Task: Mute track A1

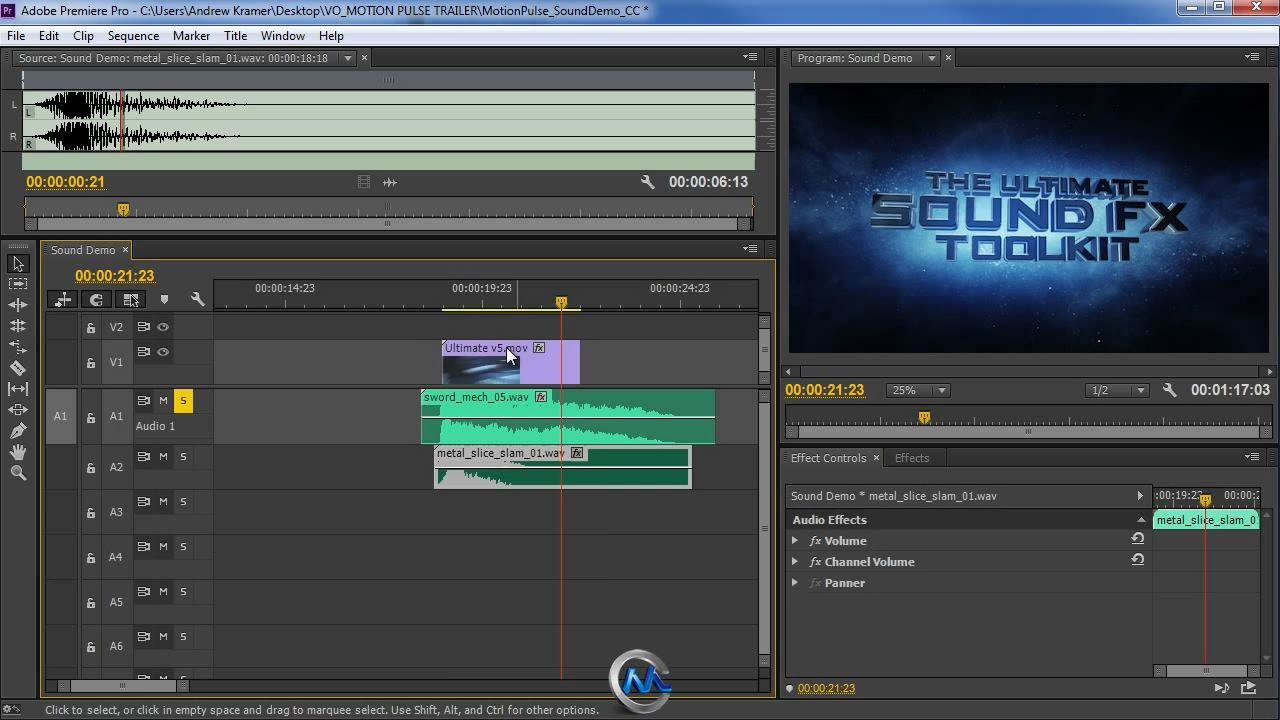Action: [x=163, y=401]
